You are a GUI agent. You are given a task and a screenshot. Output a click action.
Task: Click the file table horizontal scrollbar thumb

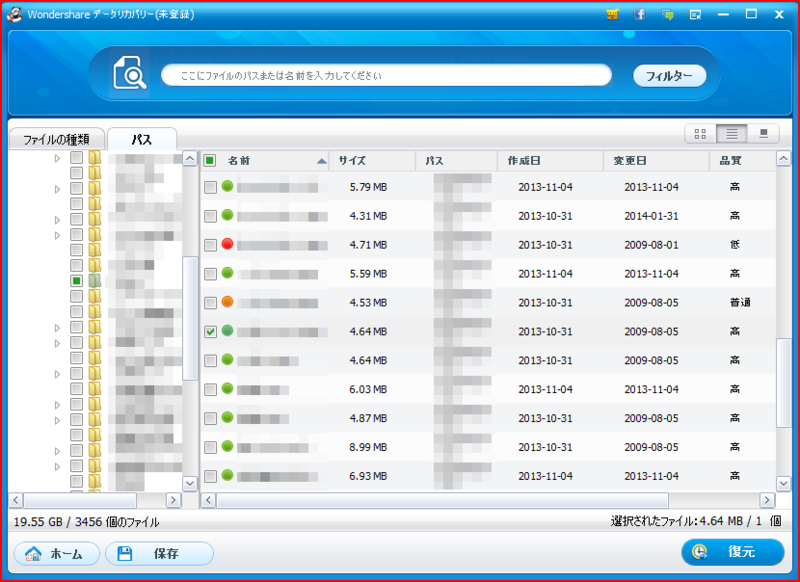pos(442,500)
